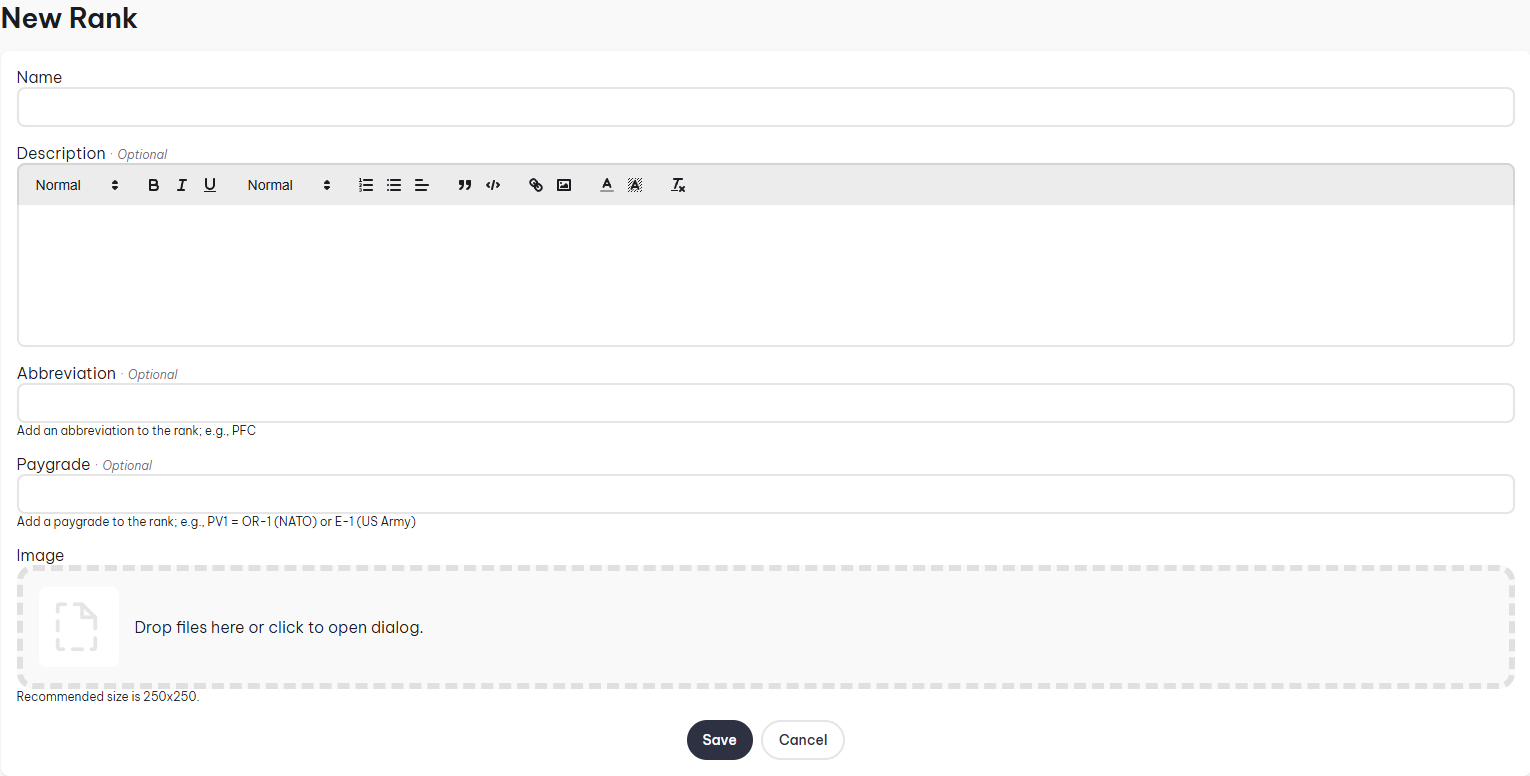
Task: Click into the Abbreviation text field
Action: point(765,403)
